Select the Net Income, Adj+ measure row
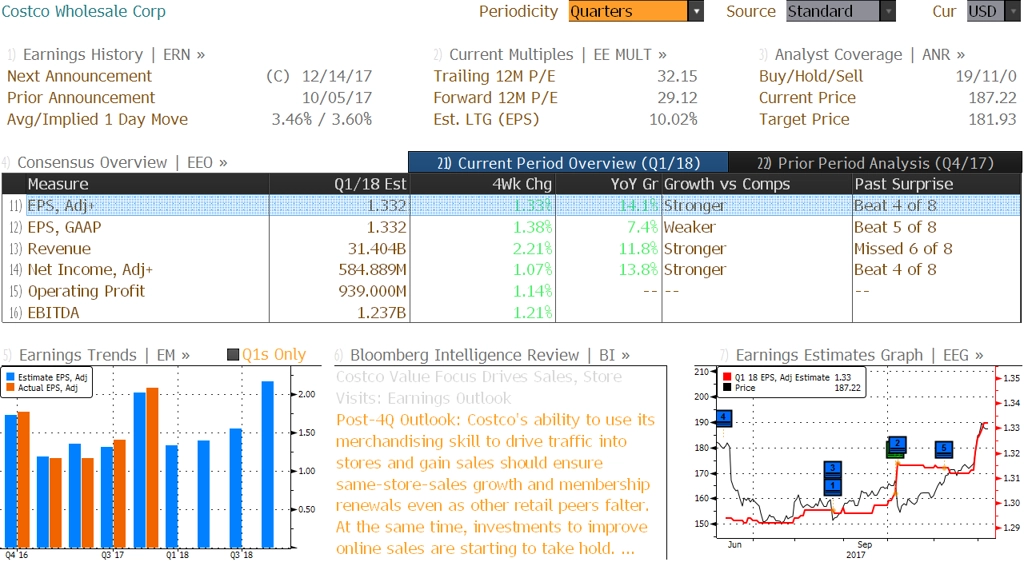 [x=511, y=270]
